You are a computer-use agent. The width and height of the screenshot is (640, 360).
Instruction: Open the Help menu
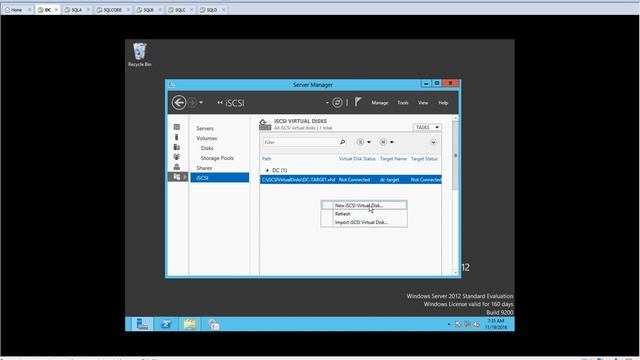pyautogui.click(x=443, y=103)
